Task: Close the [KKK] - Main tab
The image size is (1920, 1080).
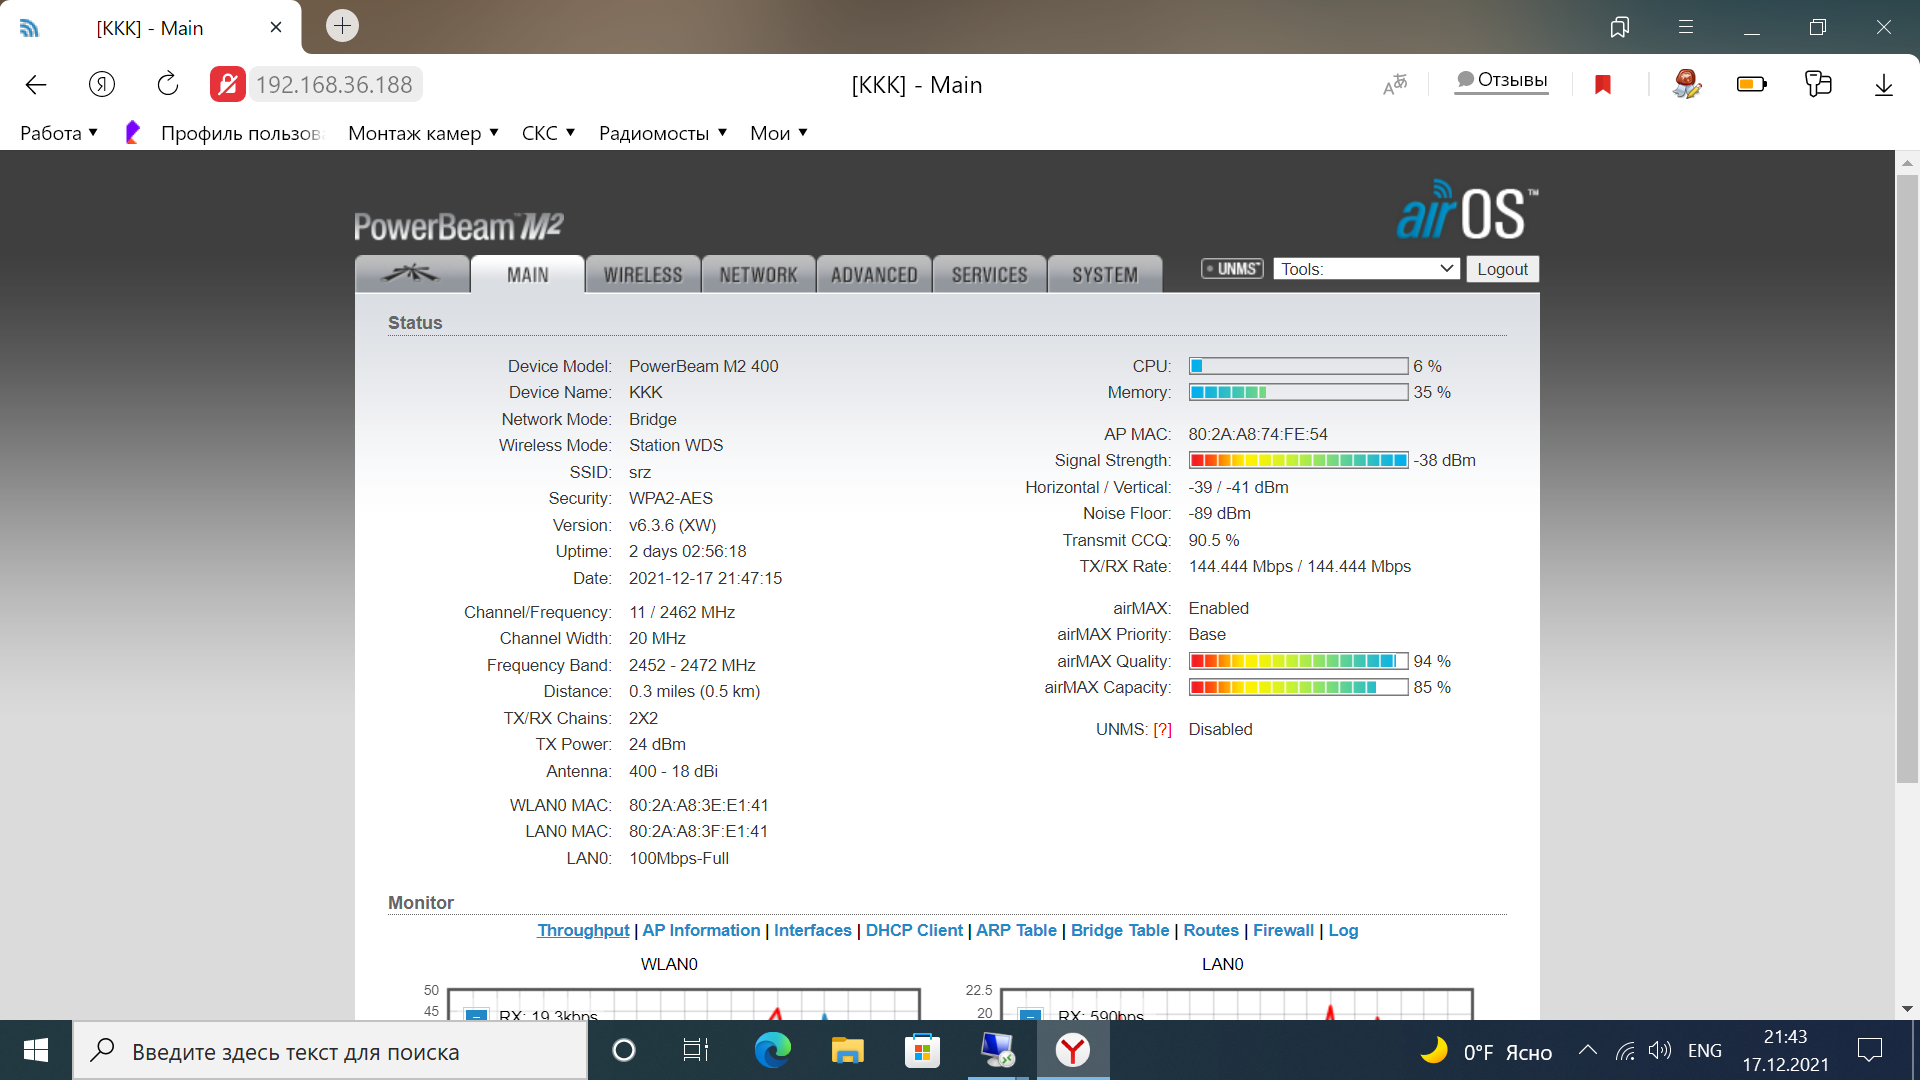Action: (x=276, y=28)
